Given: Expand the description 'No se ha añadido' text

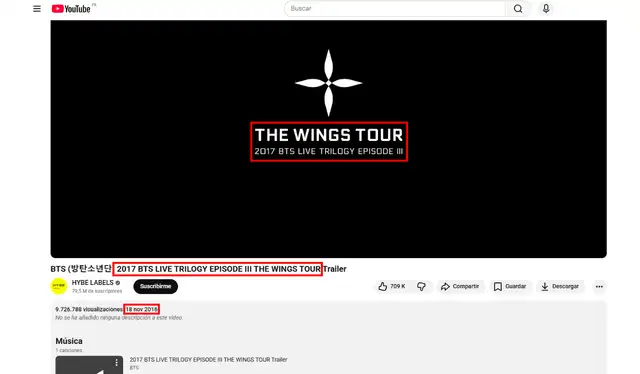Looking at the screenshot, I should pyautogui.click(x=119, y=317).
